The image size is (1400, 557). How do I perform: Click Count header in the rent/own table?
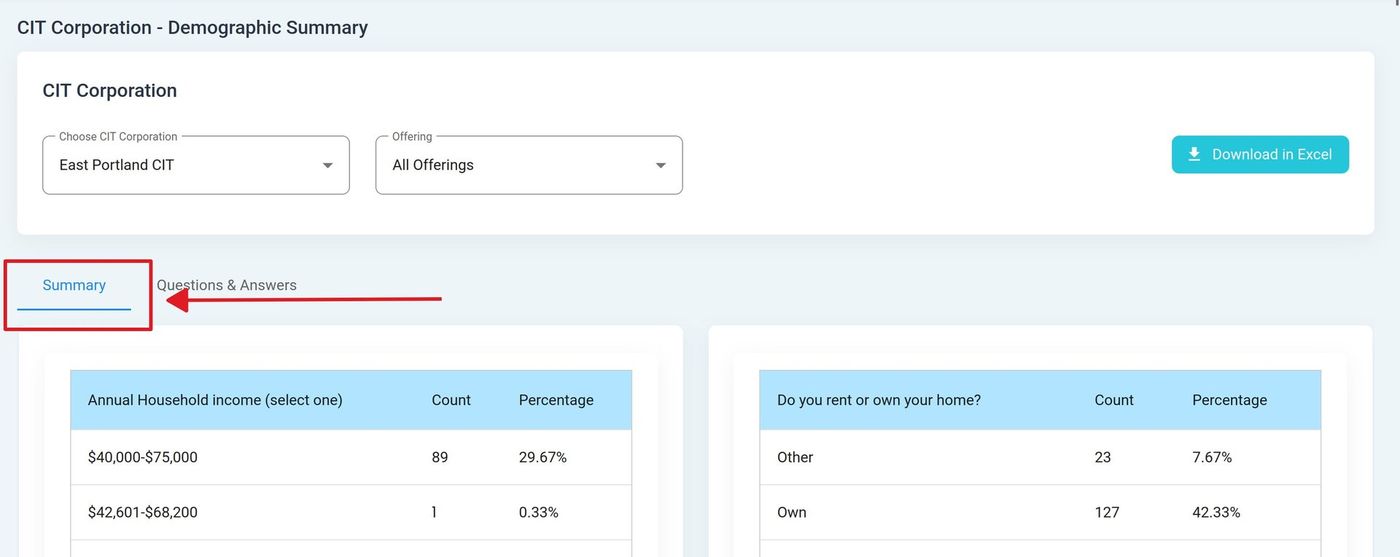pyautogui.click(x=1114, y=400)
